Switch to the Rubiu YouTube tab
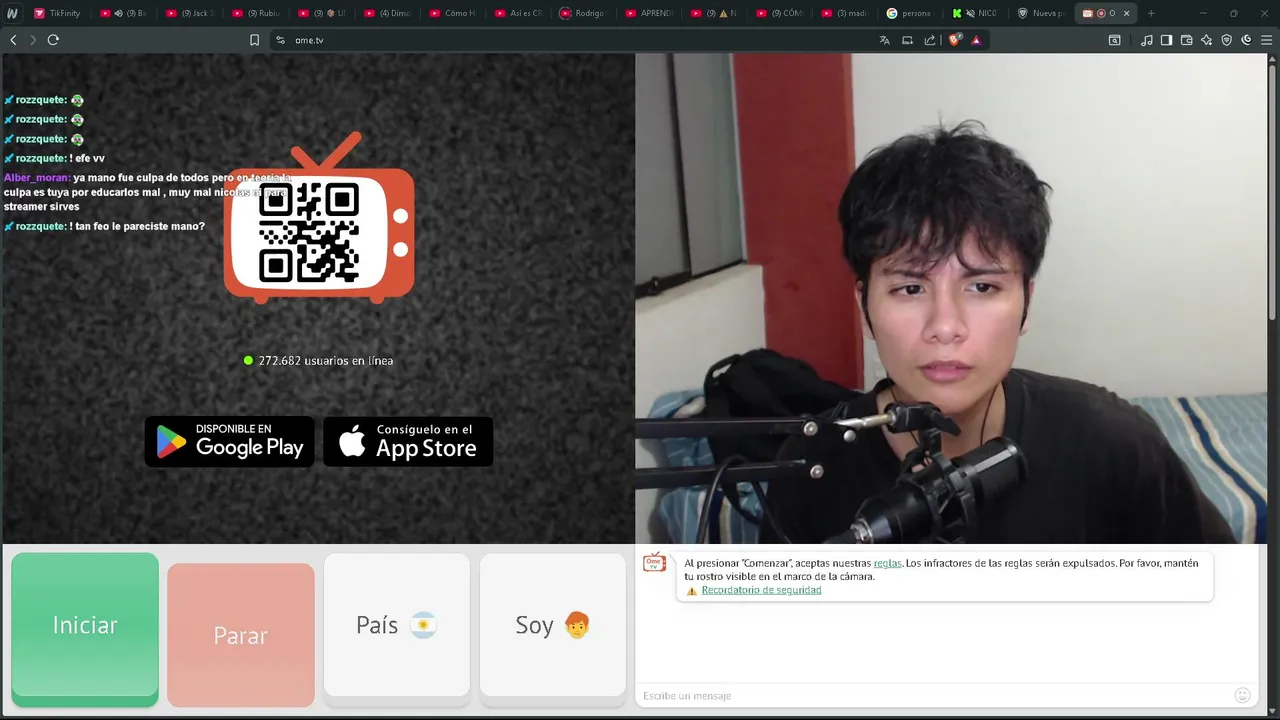This screenshot has width=1280, height=720. point(256,13)
